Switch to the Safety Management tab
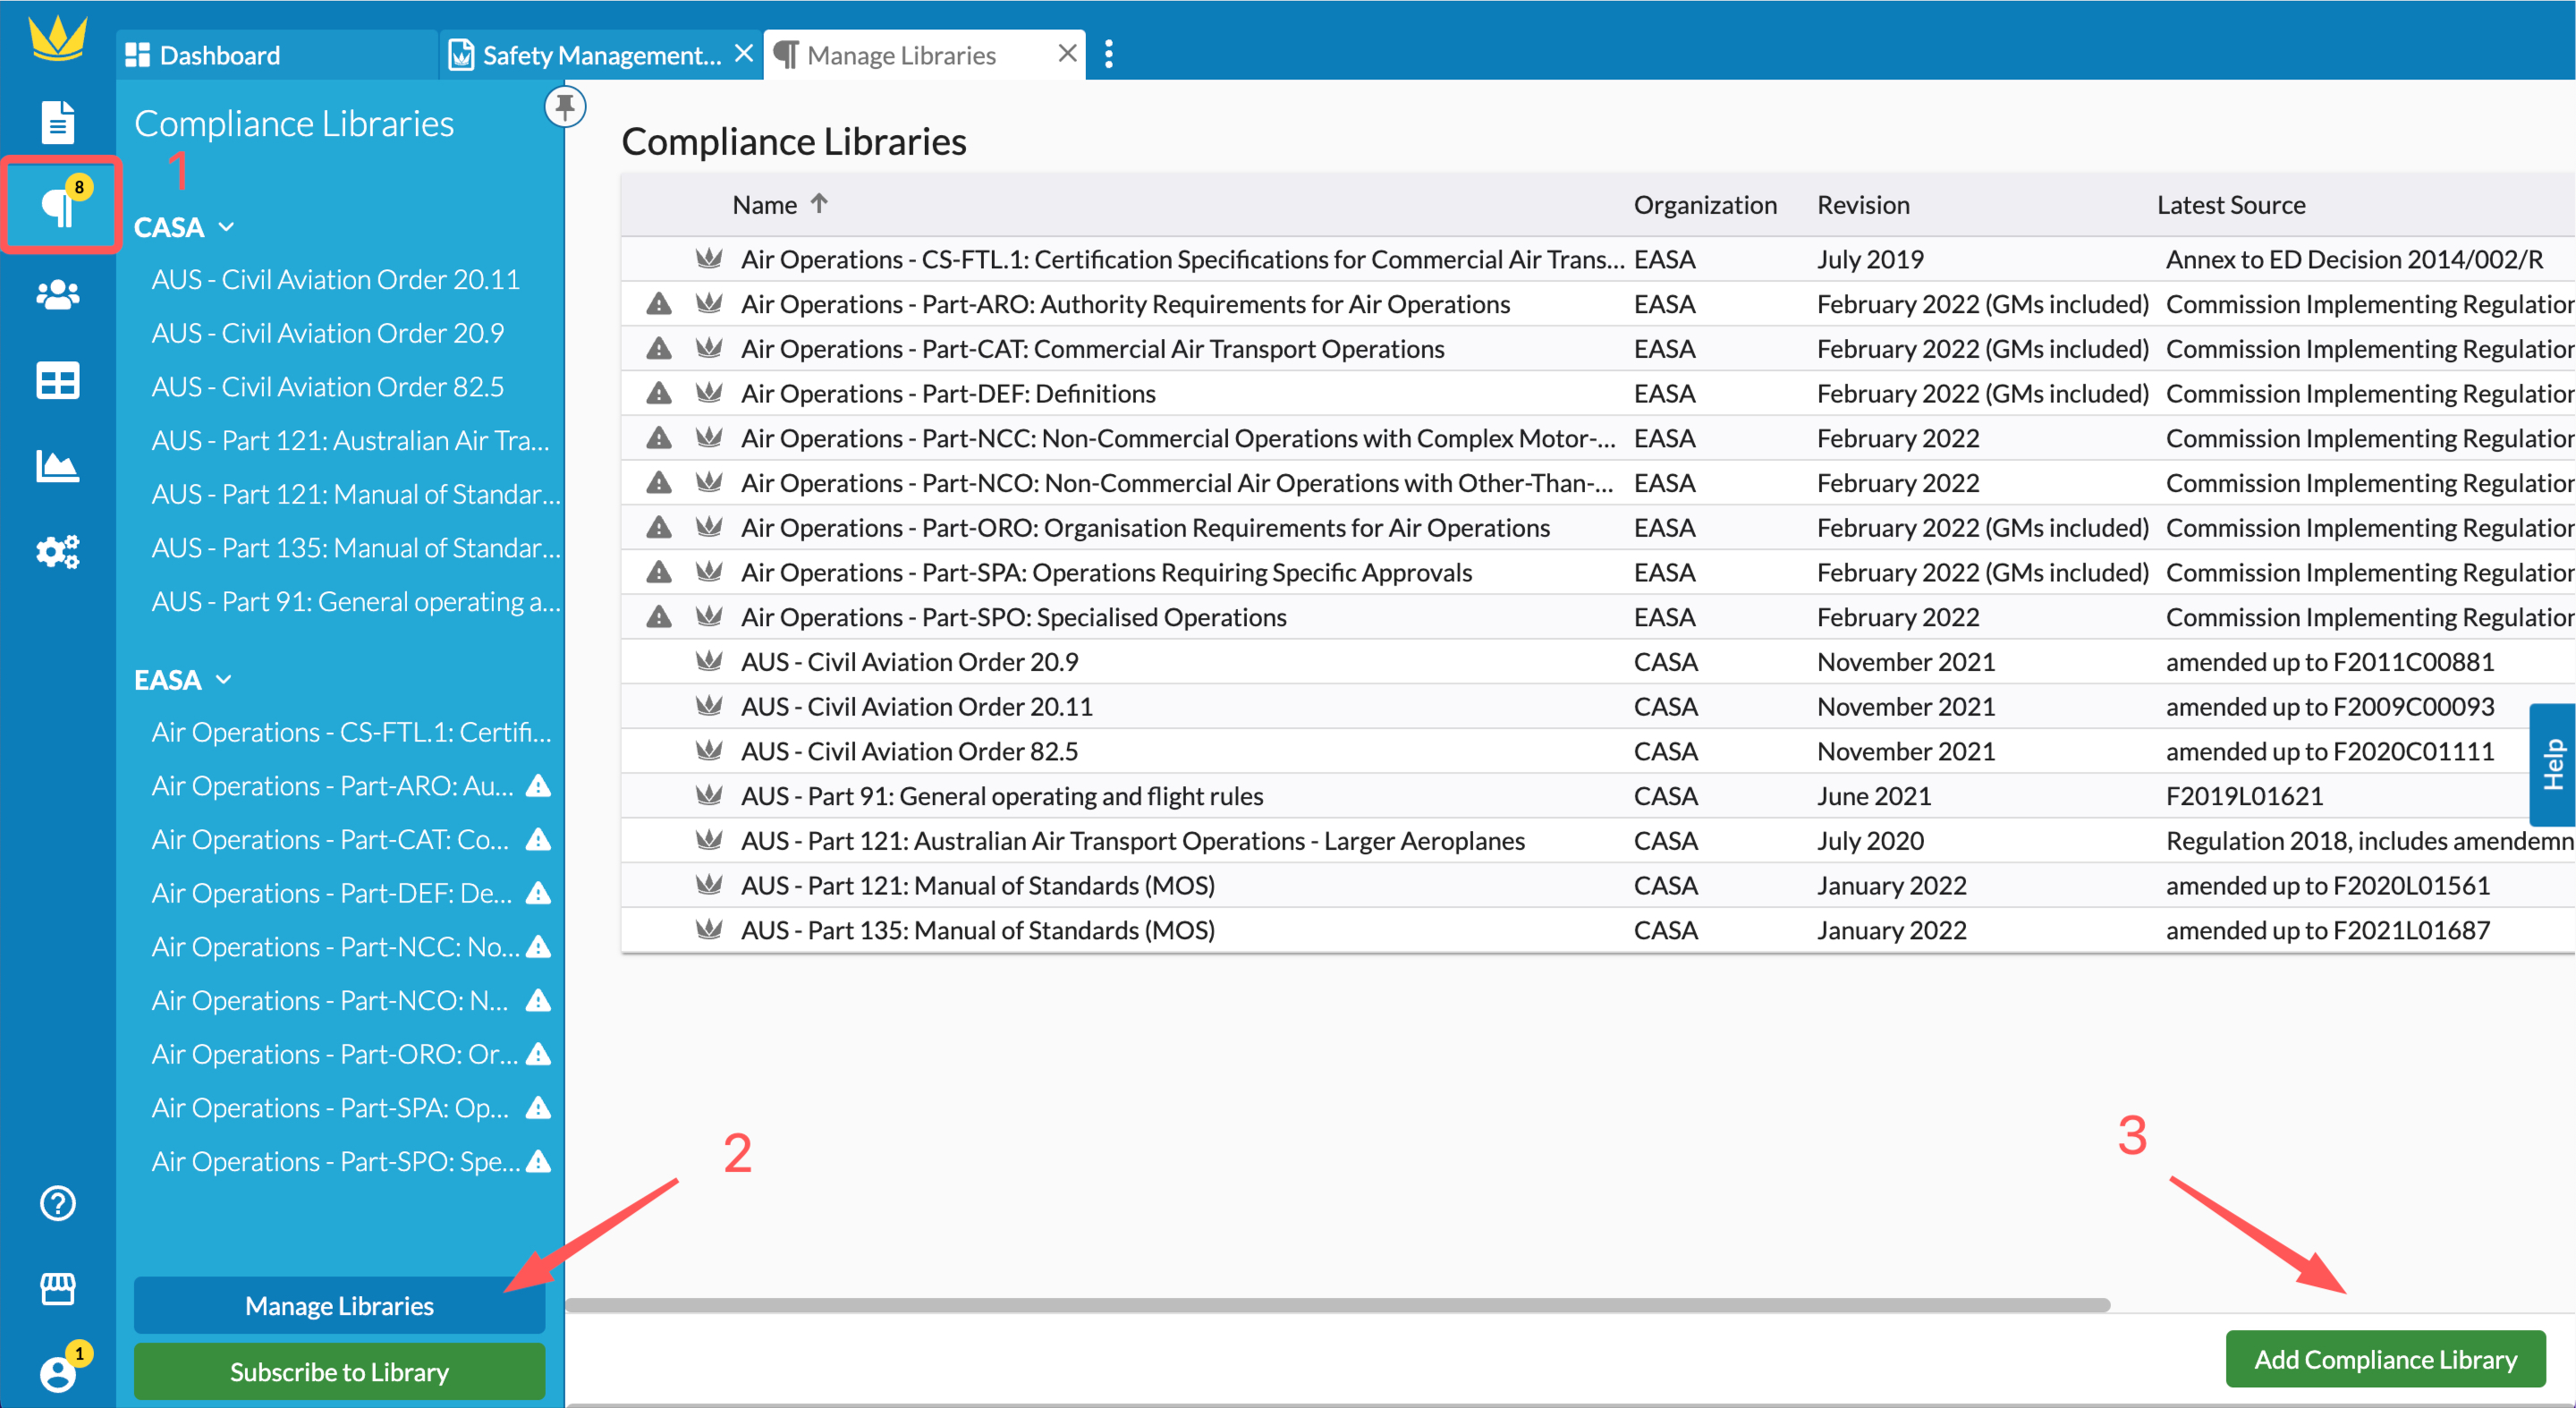The width and height of the screenshot is (2576, 1408). pos(600,54)
